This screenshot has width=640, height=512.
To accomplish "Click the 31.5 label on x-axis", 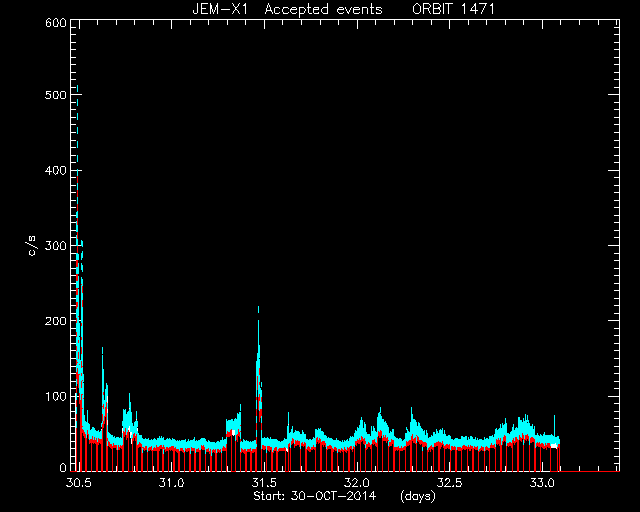I will [x=264, y=483].
